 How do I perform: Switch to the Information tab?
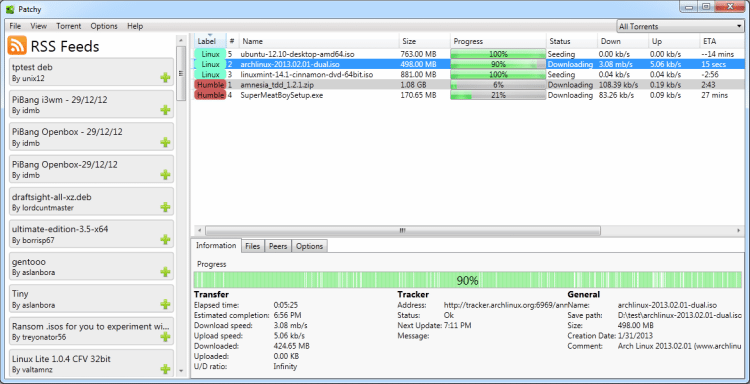tap(216, 245)
